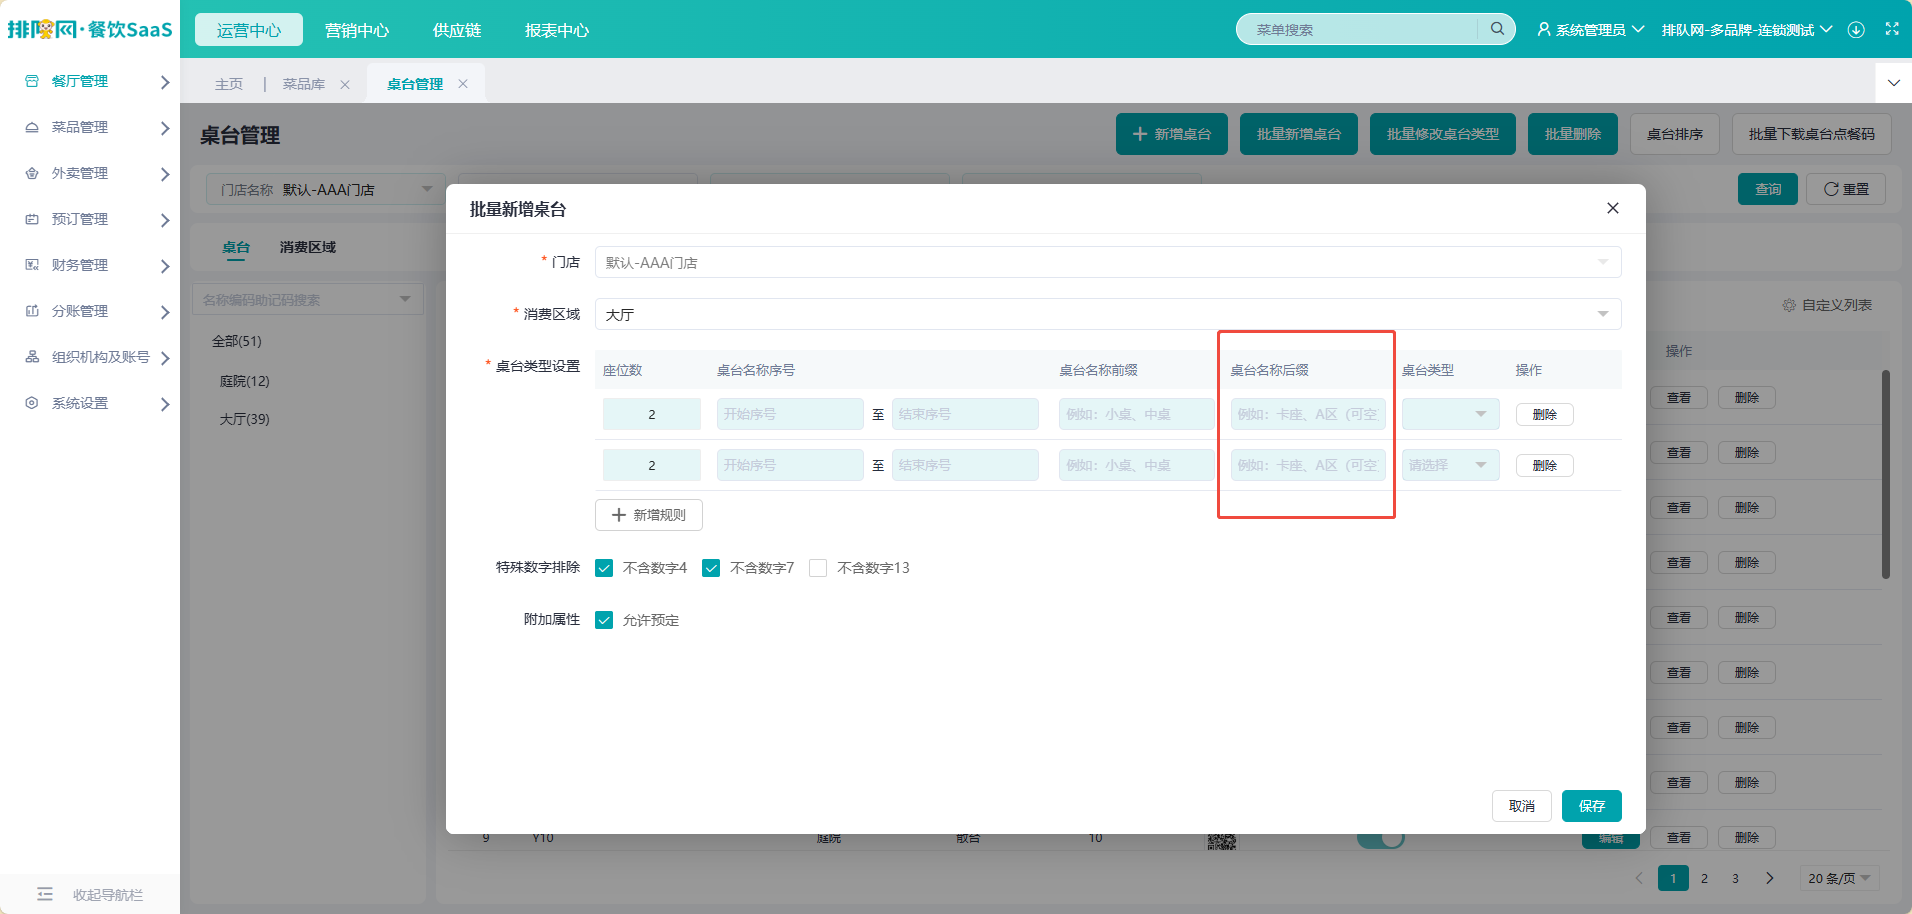Screen dimensions: 1912x914
Task: Expand the tab list chevron at right
Action: [x=1893, y=83]
